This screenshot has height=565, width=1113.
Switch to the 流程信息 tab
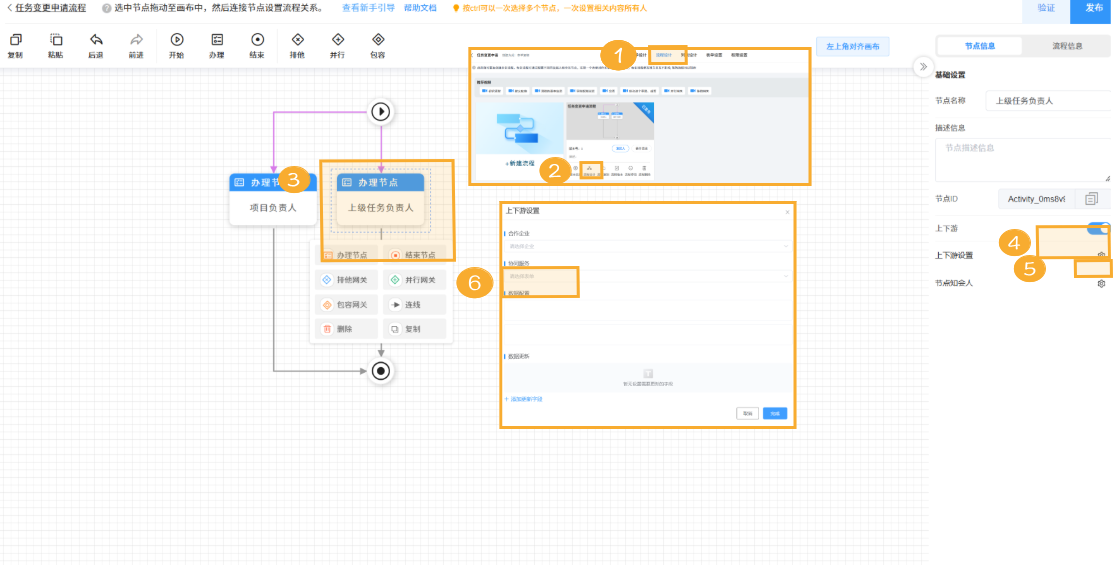[1067, 46]
